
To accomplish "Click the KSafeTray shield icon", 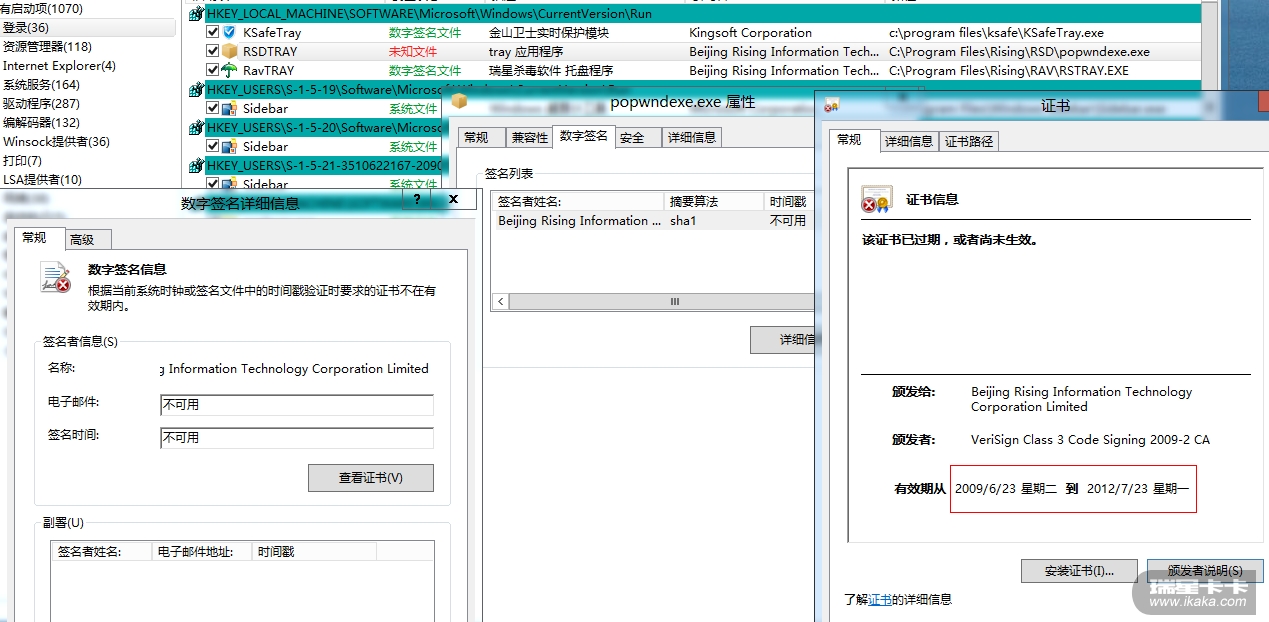I will point(229,32).
